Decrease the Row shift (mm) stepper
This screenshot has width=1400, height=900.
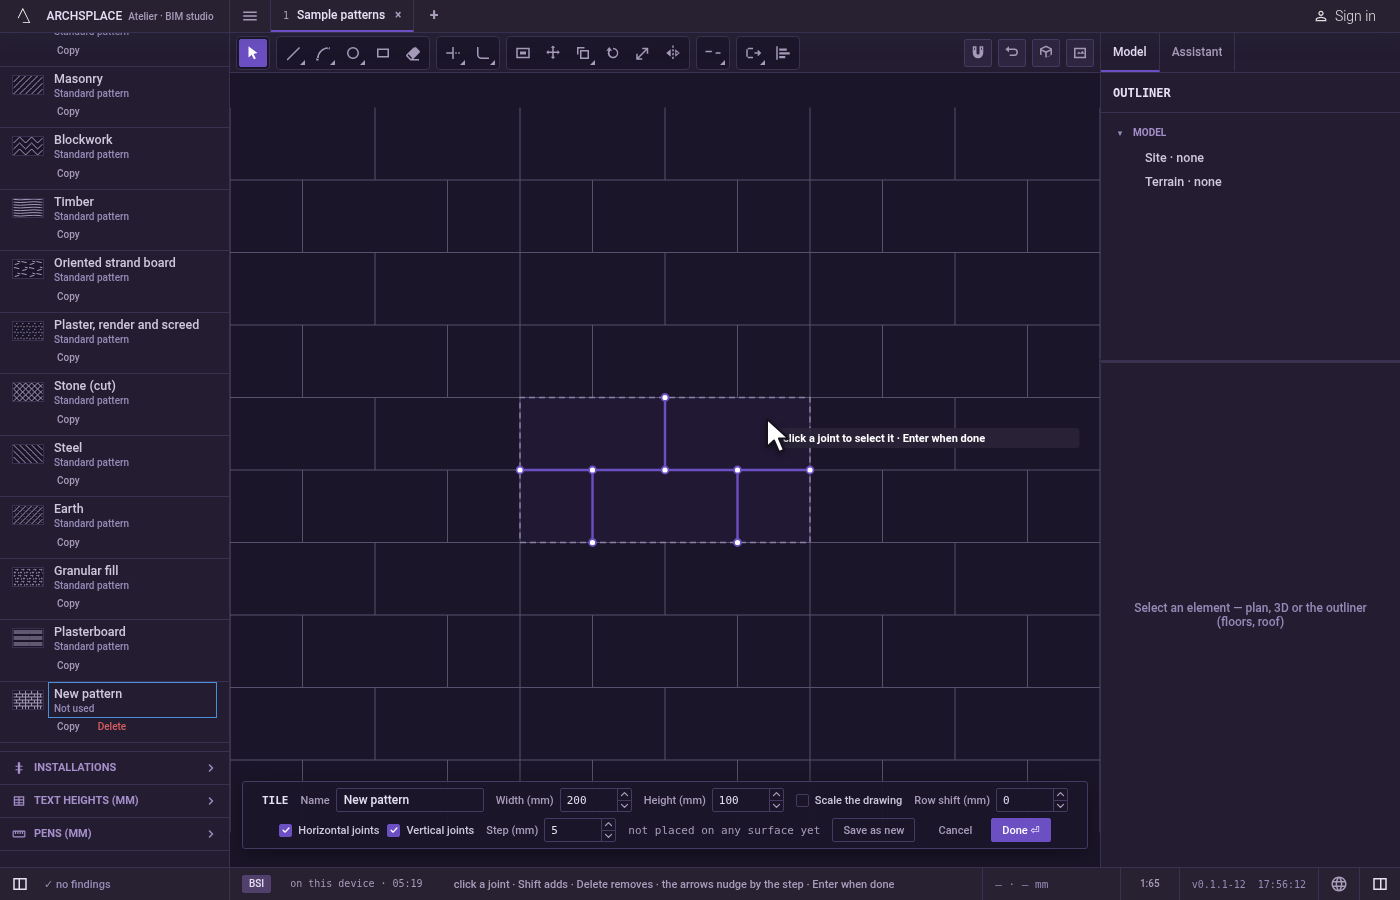click(x=1060, y=806)
